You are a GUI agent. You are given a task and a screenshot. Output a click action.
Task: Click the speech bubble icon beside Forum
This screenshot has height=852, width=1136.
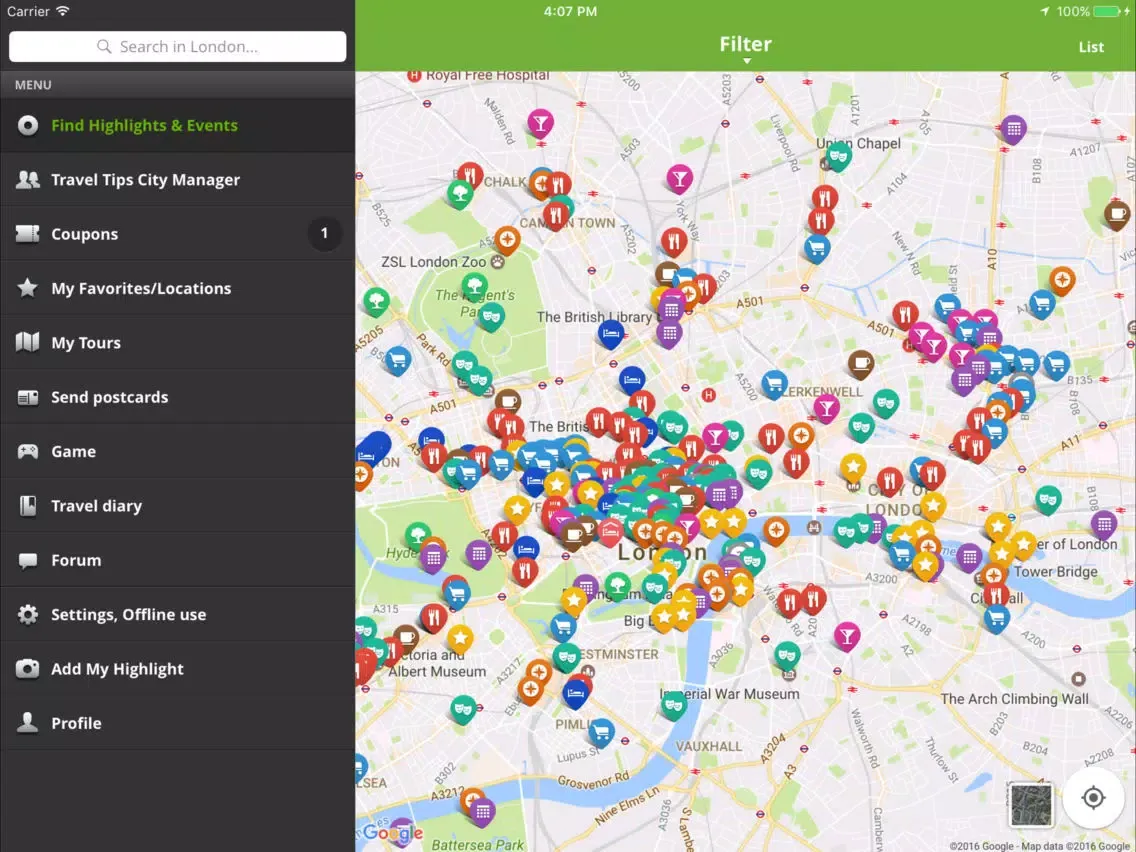(x=28, y=561)
